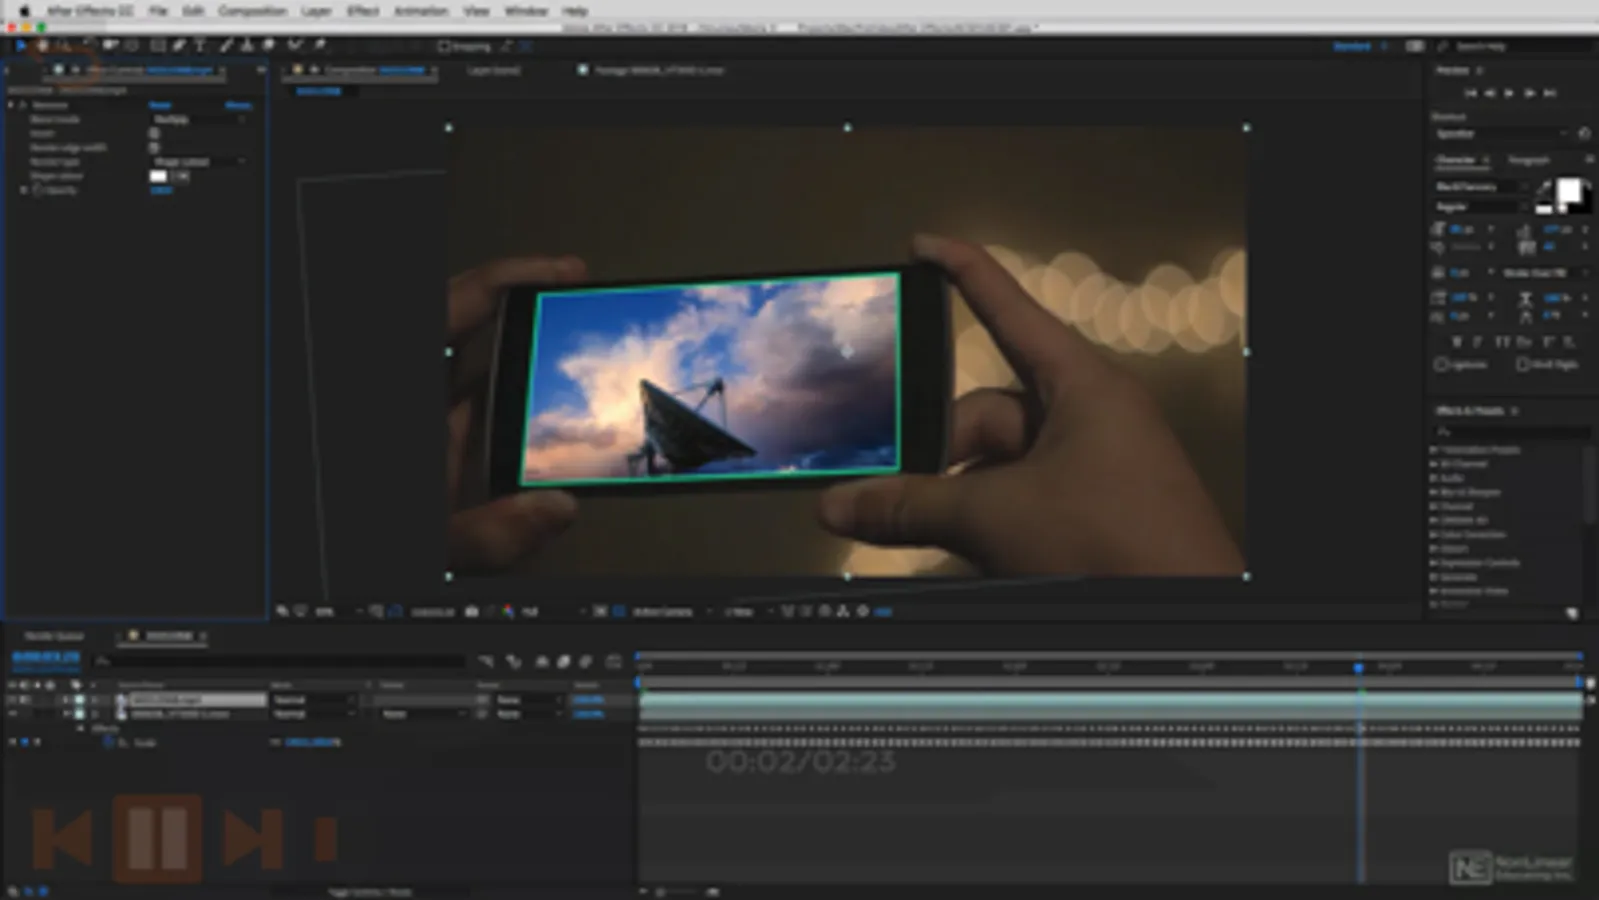The width and height of the screenshot is (1599, 900).
Task: Click play in the Preview panel
Action: point(1509,93)
